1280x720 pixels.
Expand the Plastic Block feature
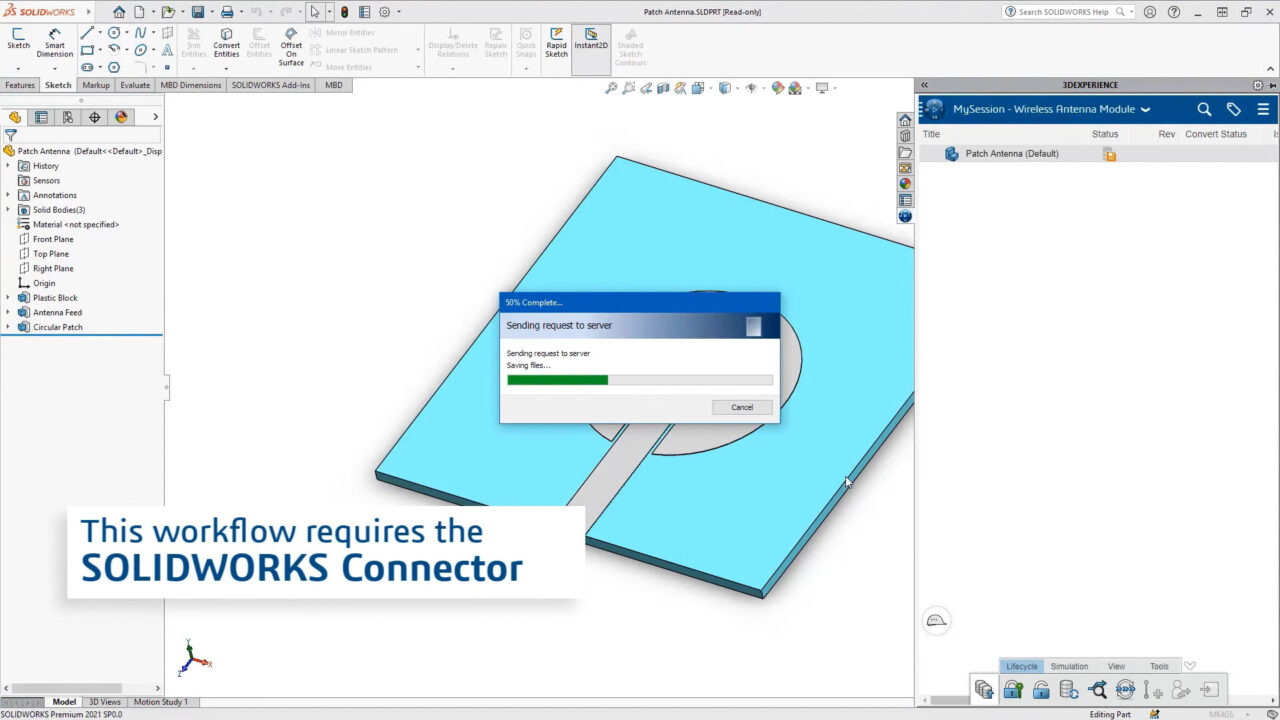pyautogui.click(x=8, y=298)
